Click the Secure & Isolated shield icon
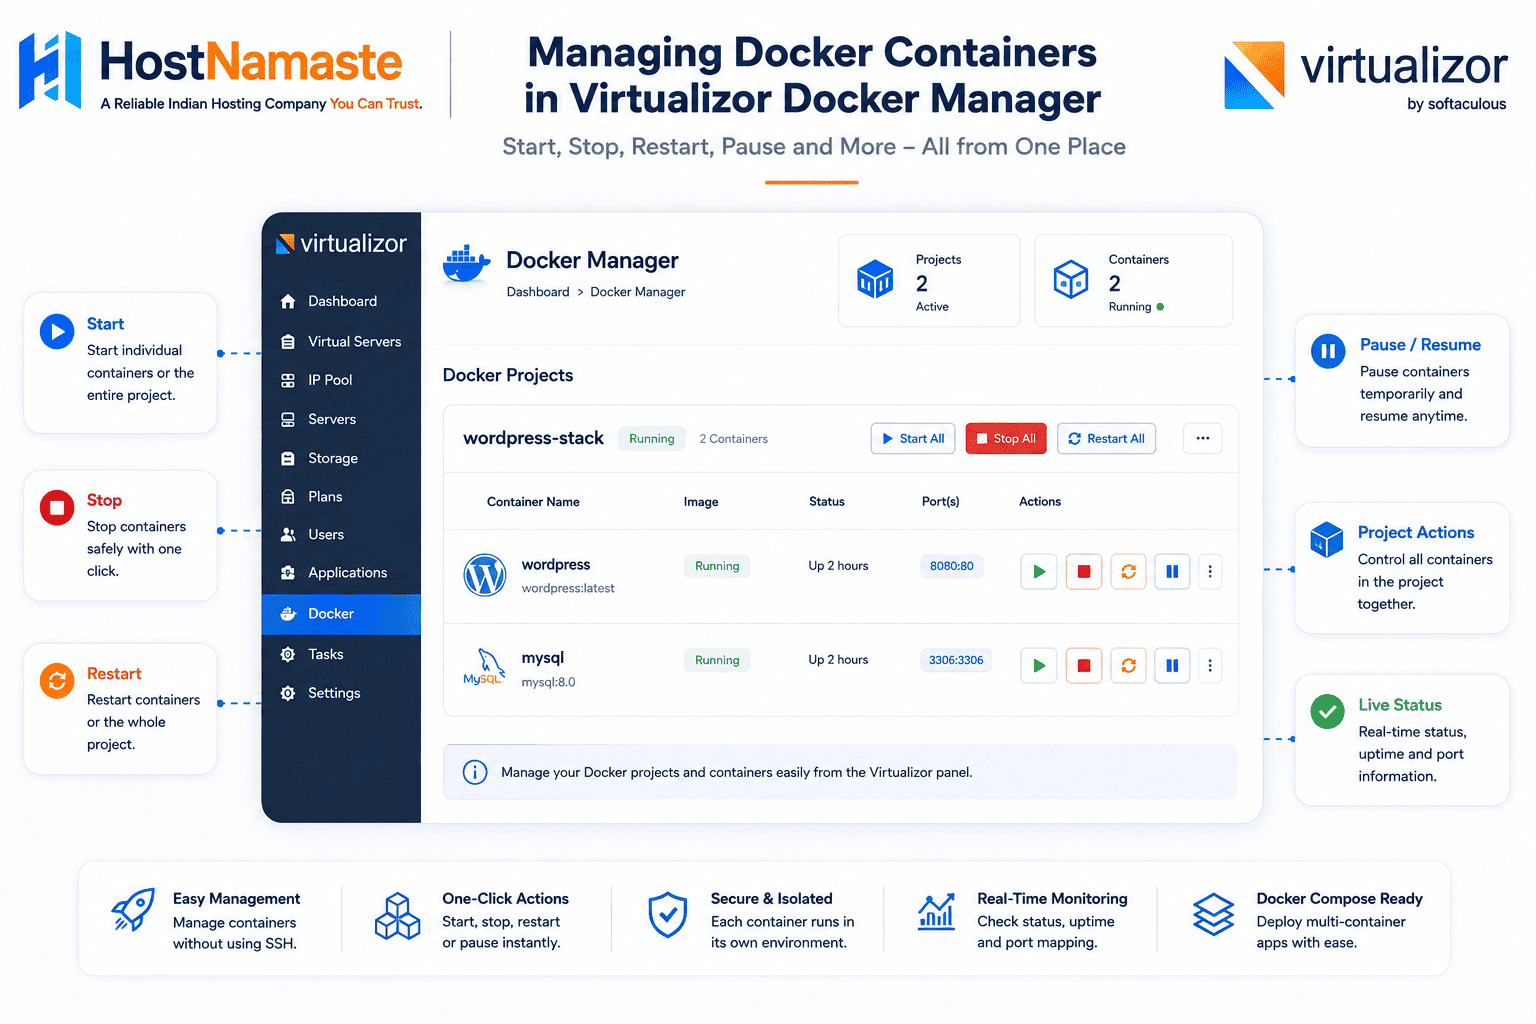The image size is (1536, 1024). pyautogui.click(x=667, y=915)
